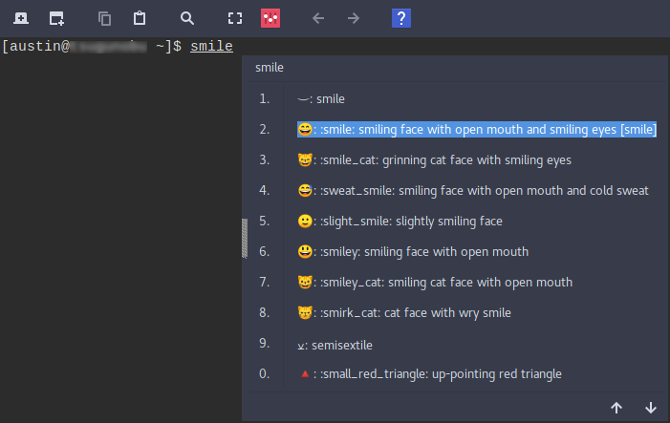The width and height of the screenshot is (670, 423).
Task: Select :slight_smile: slightly smiling face
Action: [400, 221]
